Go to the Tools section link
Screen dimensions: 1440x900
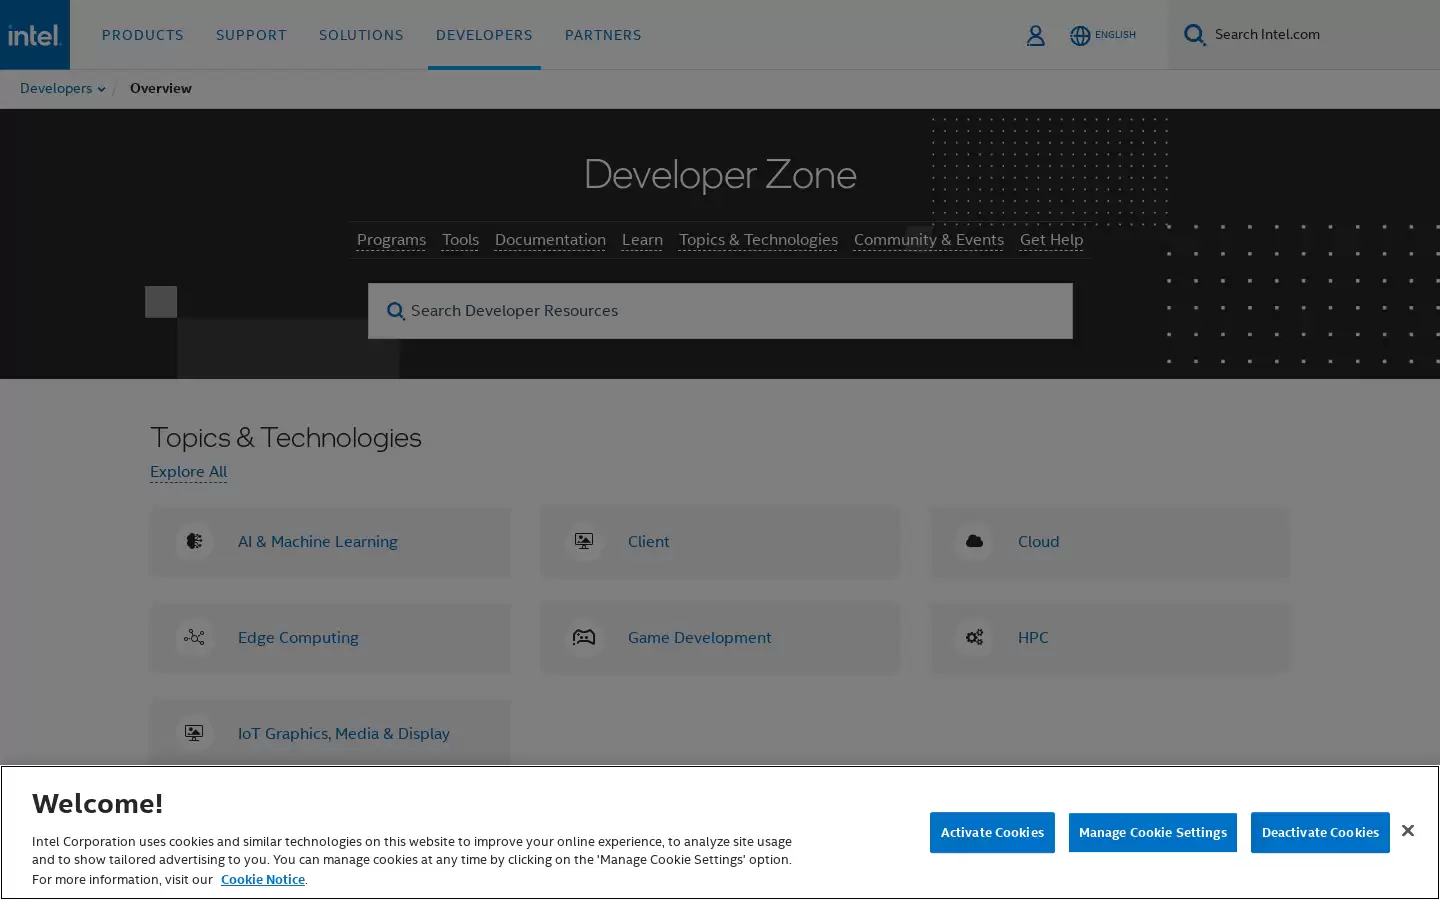pyautogui.click(x=460, y=240)
